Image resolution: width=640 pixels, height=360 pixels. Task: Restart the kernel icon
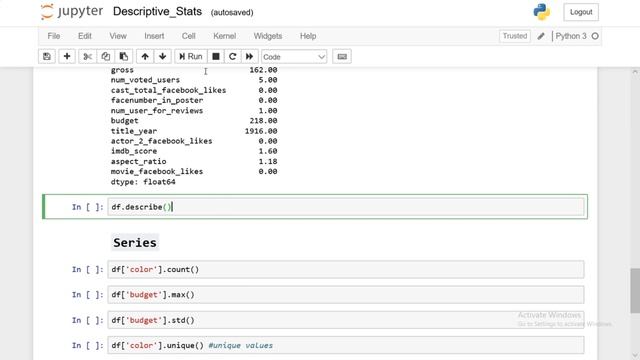click(x=233, y=57)
